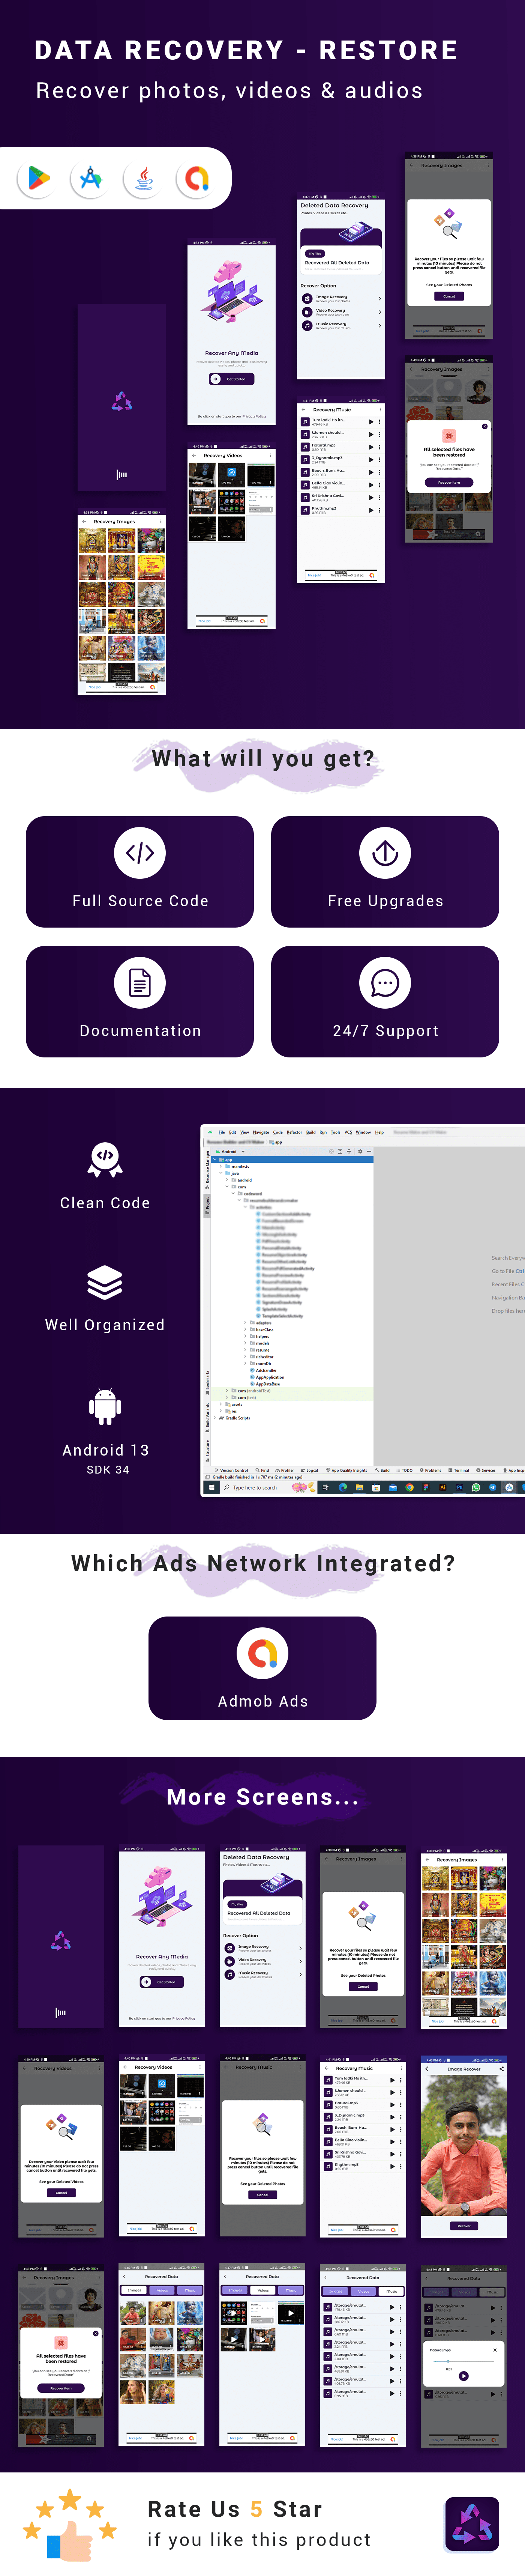The image size is (525, 2576).
Task: Open the Navigate menu in the IDE
Action: 261,1132
